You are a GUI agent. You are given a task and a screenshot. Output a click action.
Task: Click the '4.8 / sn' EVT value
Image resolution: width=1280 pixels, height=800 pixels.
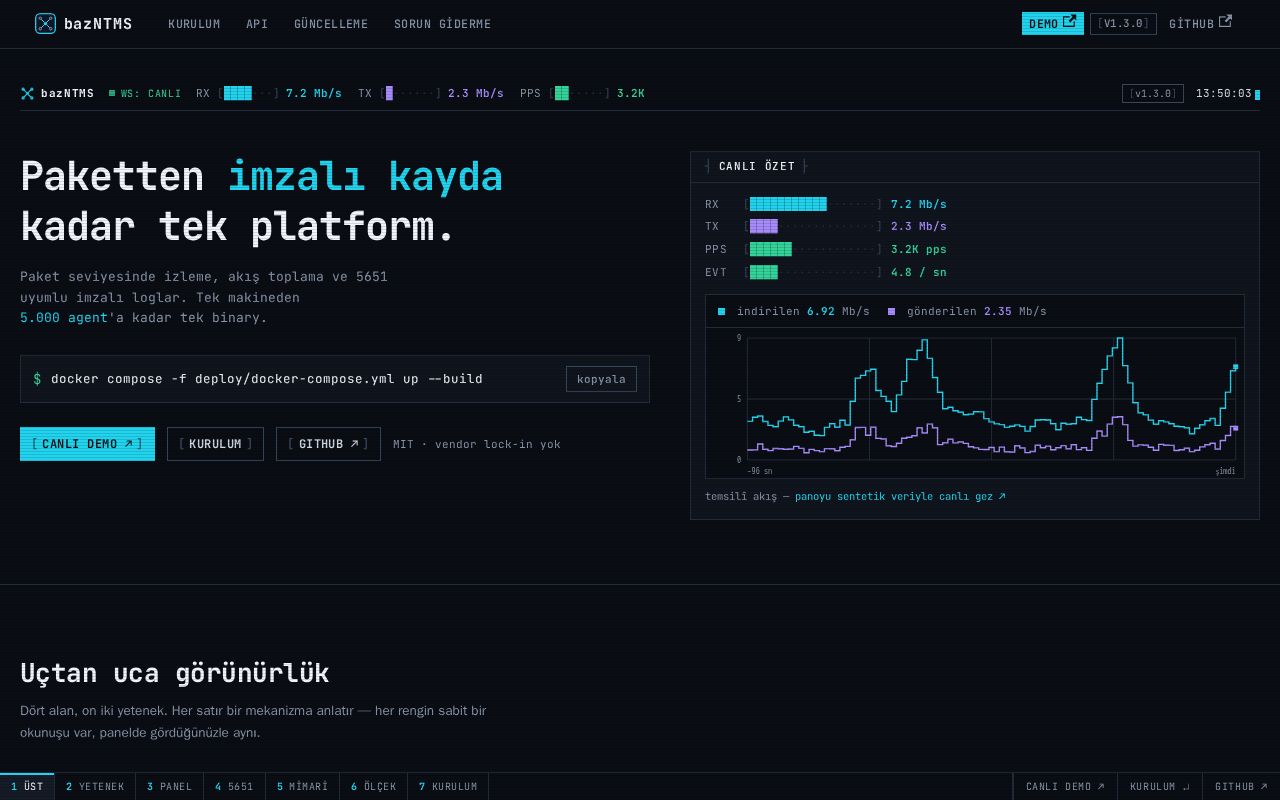tap(919, 272)
